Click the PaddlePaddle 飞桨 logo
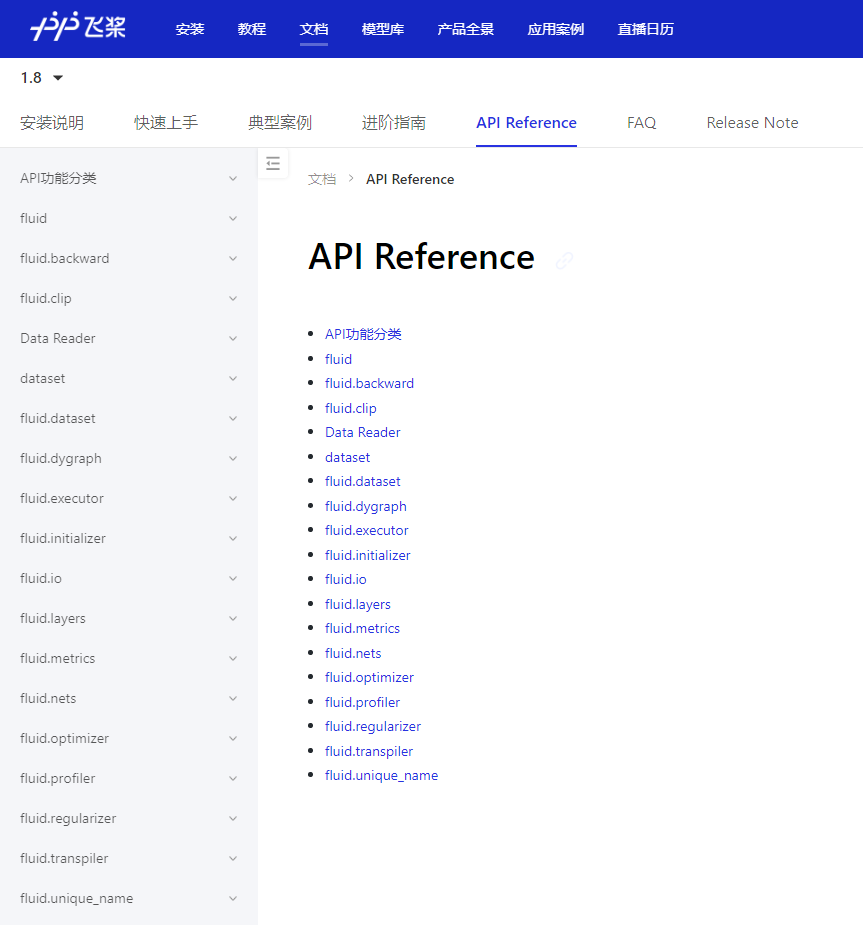This screenshot has height=925, width=863. tap(78, 27)
